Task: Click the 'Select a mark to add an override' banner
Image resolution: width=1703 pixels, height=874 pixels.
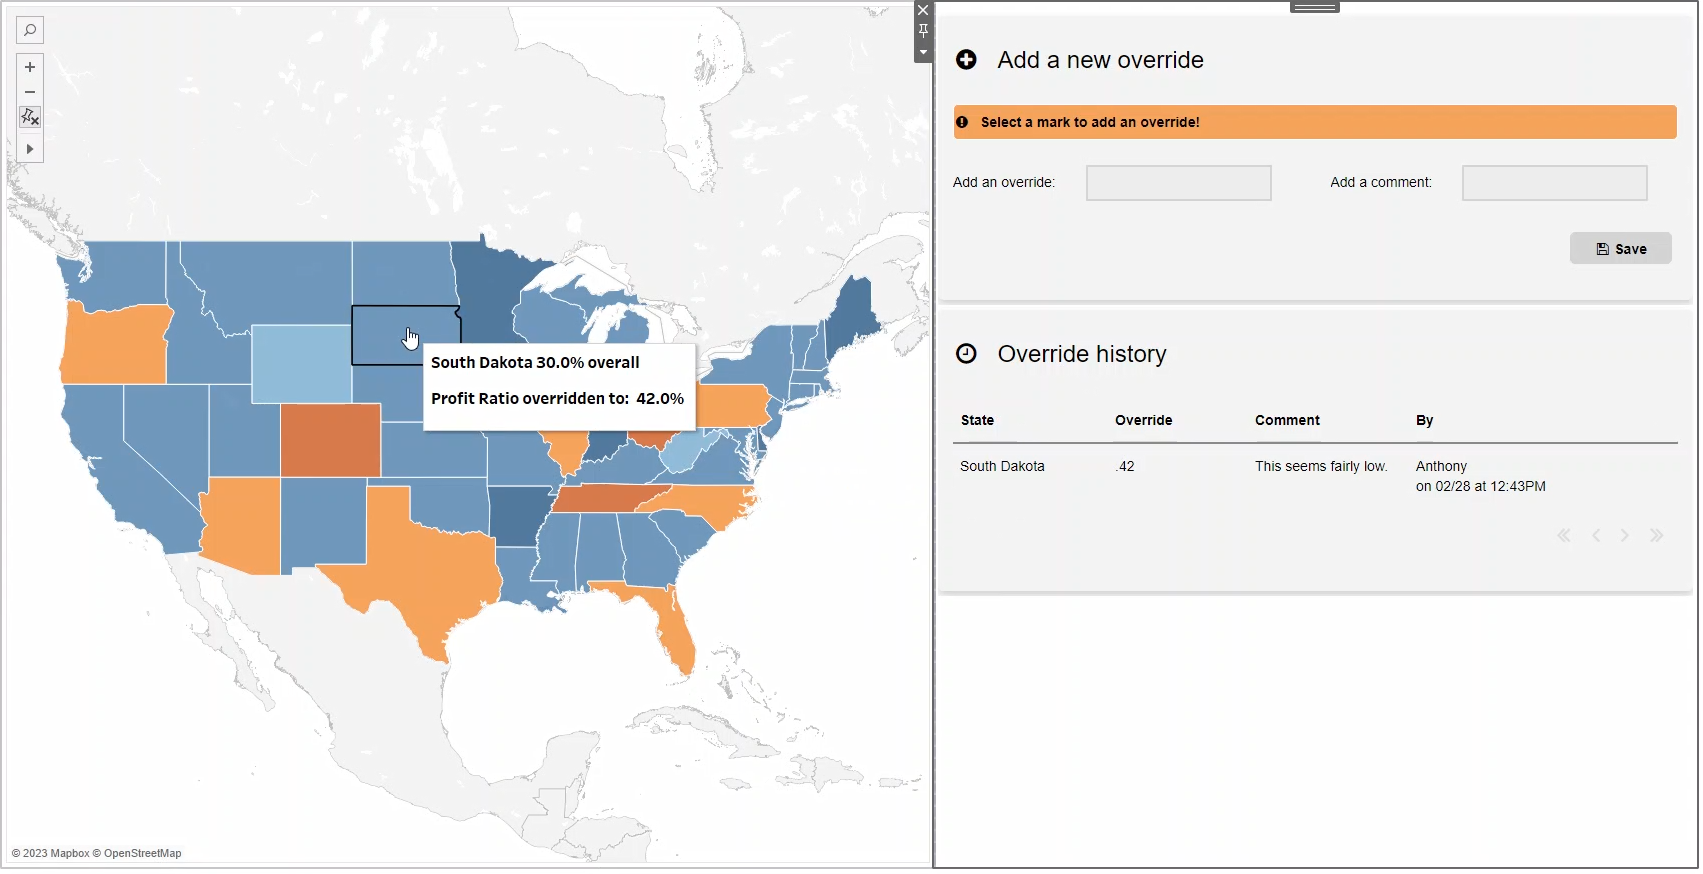Action: (x=1313, y=121)
